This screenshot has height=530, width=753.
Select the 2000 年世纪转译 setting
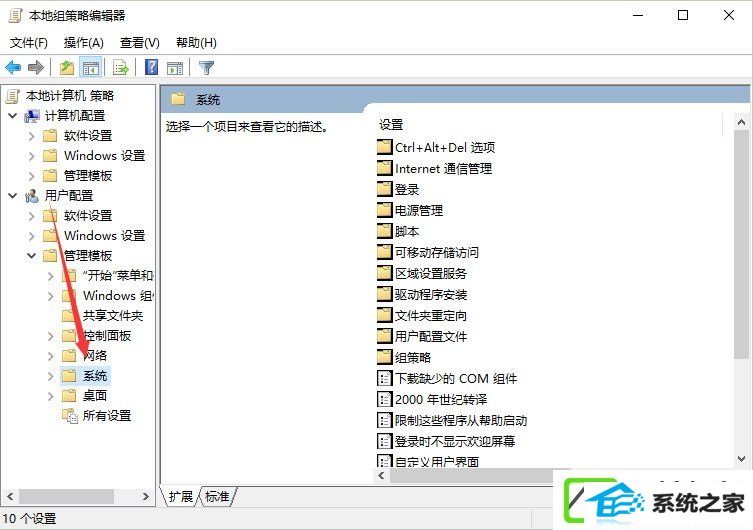click(440, 399)
